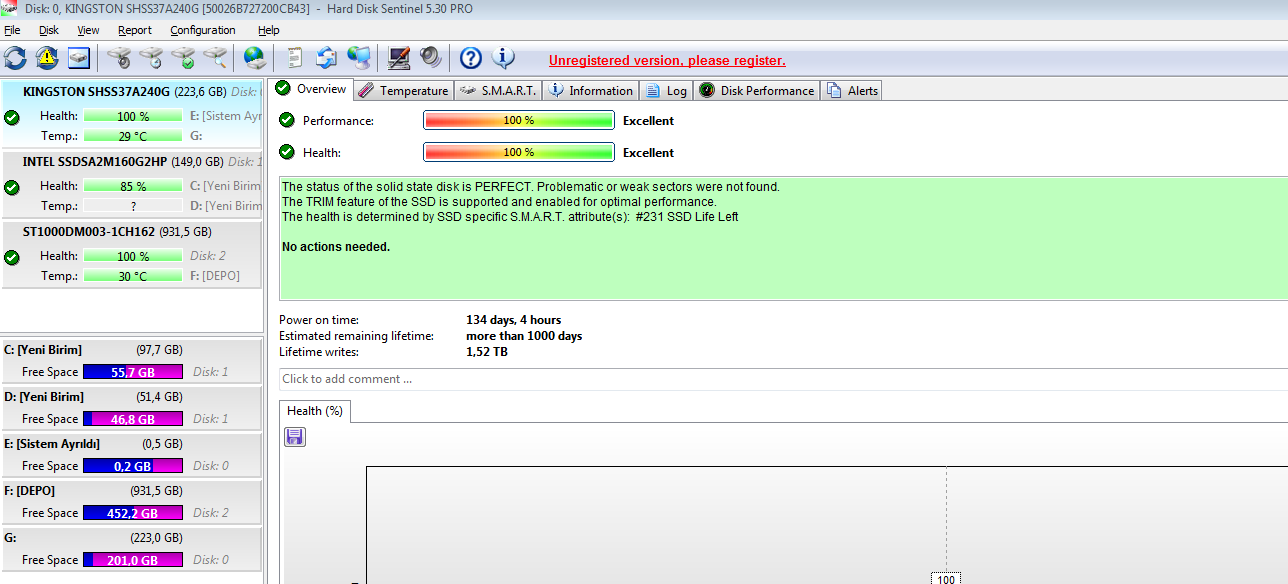Viewport: 1288px width, 584px height.
Task: Open the File menu
Action: [x=12, y=30]
